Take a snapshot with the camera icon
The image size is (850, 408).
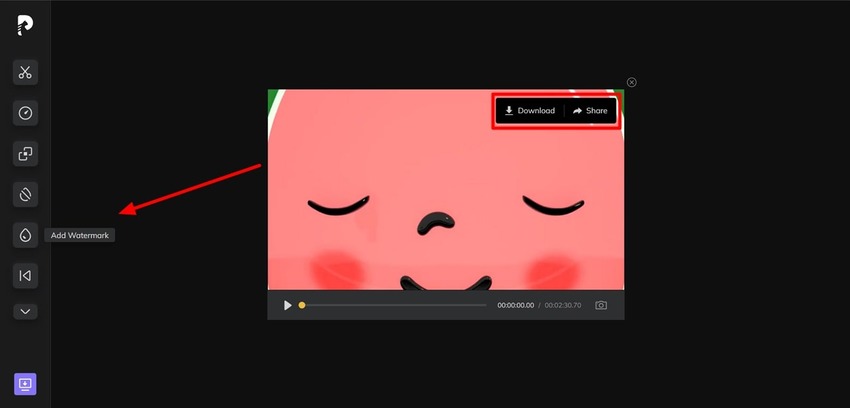point(601,305)
